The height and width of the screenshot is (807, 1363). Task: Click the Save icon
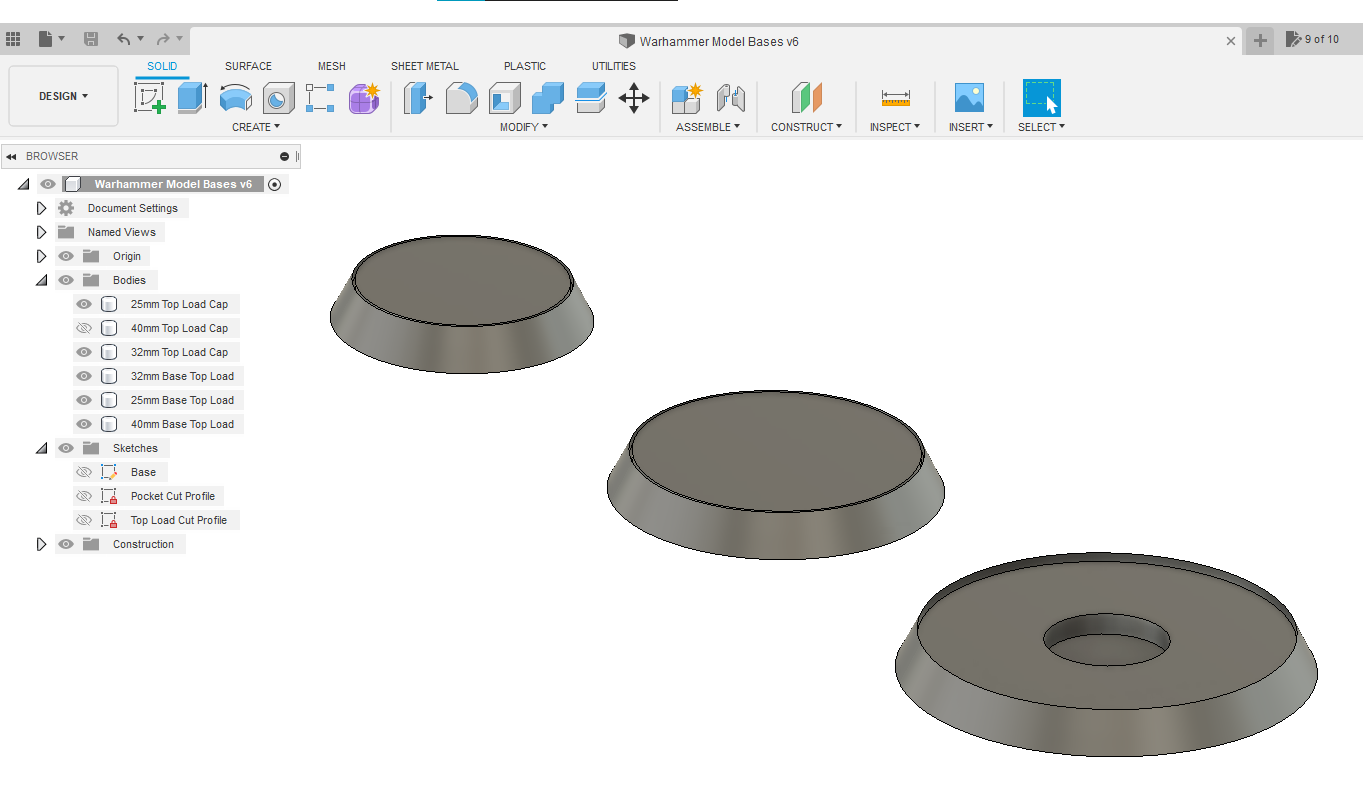pos(91,39)
